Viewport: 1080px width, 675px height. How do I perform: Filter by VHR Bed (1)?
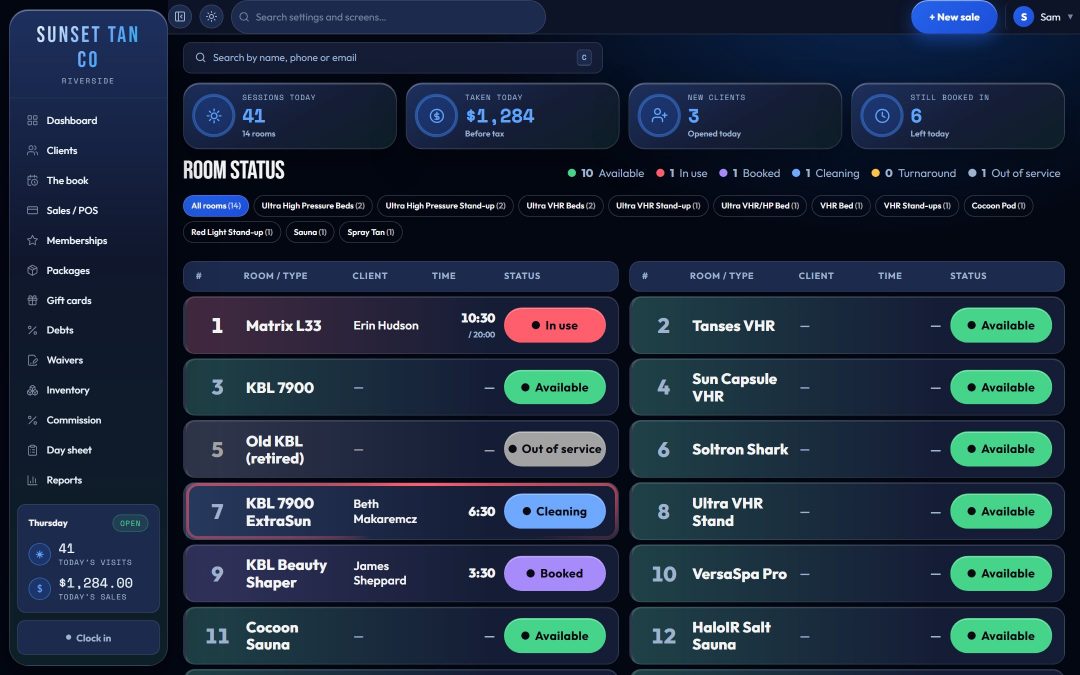coord(841,205)
